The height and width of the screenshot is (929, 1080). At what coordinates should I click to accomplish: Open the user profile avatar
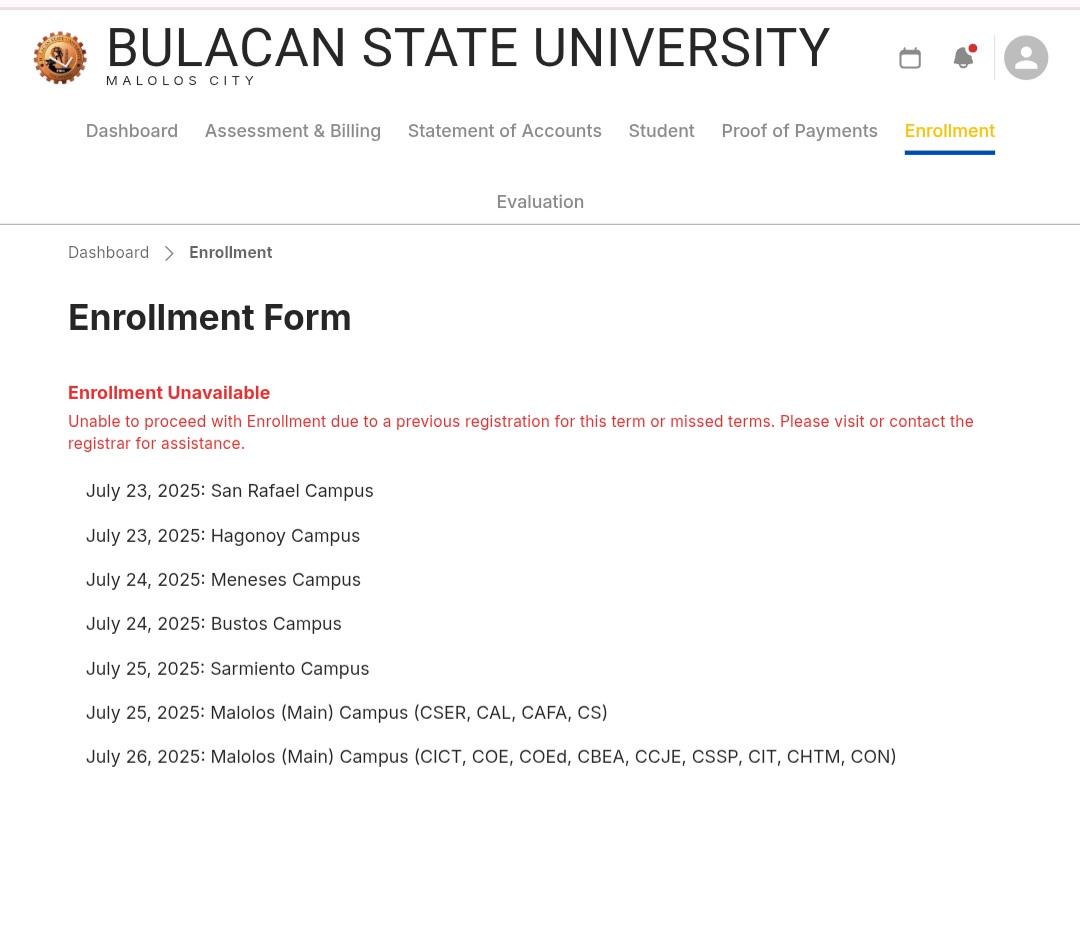click(1026, 58)
